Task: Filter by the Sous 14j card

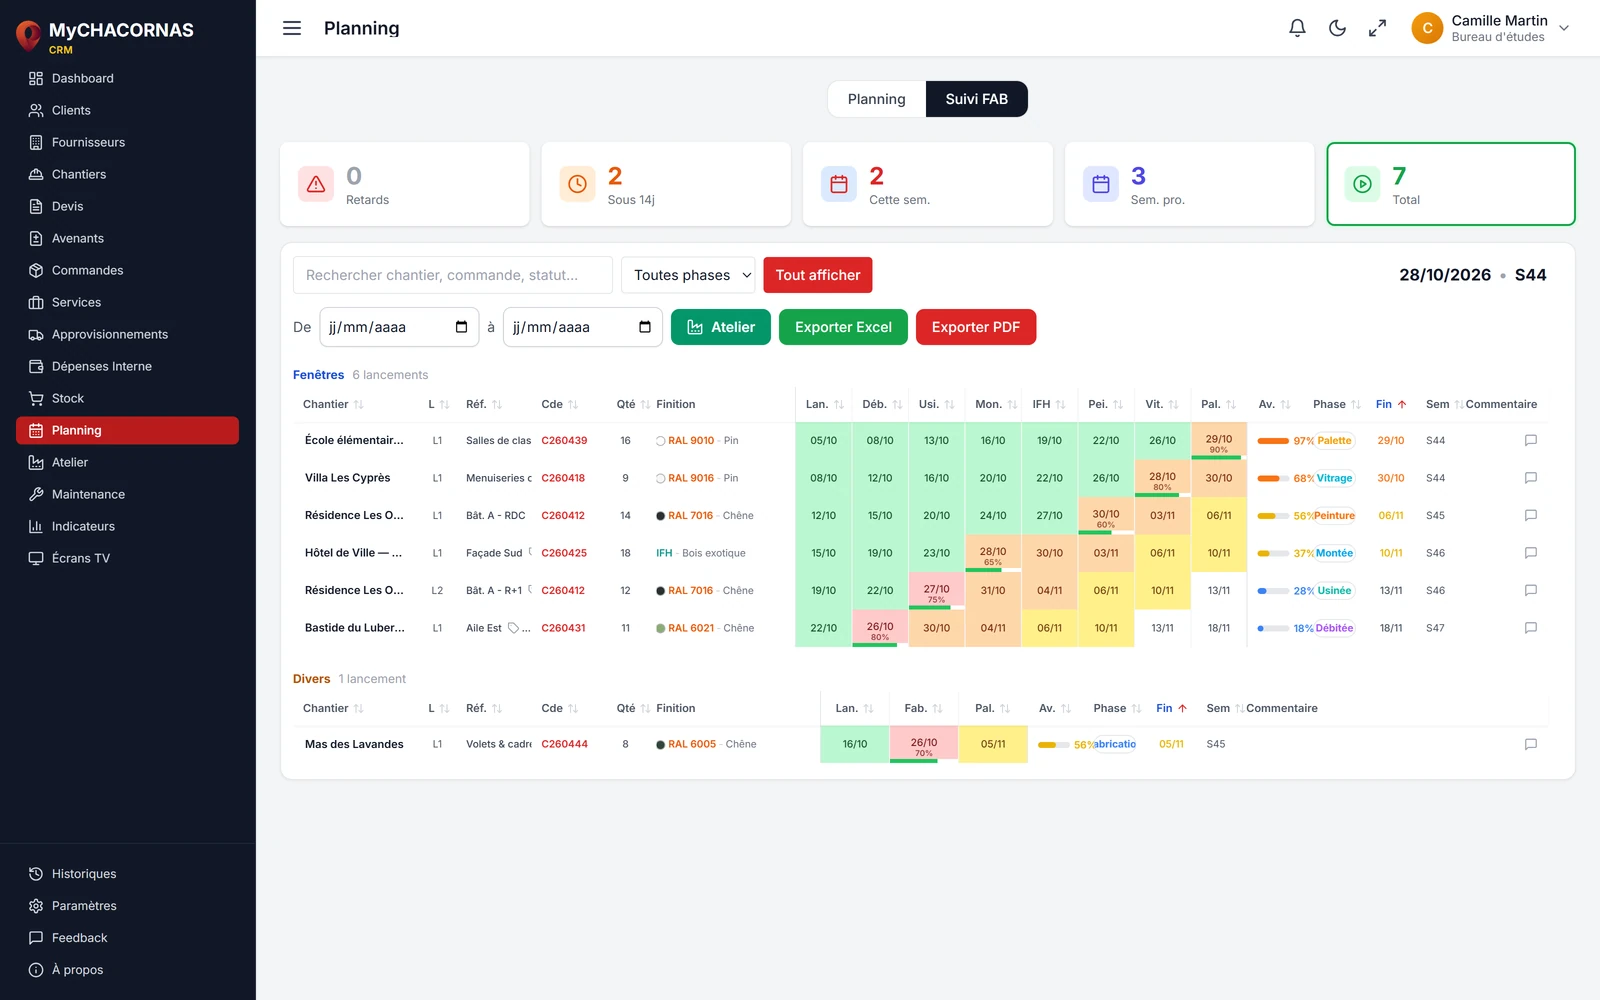Action: 666,184
